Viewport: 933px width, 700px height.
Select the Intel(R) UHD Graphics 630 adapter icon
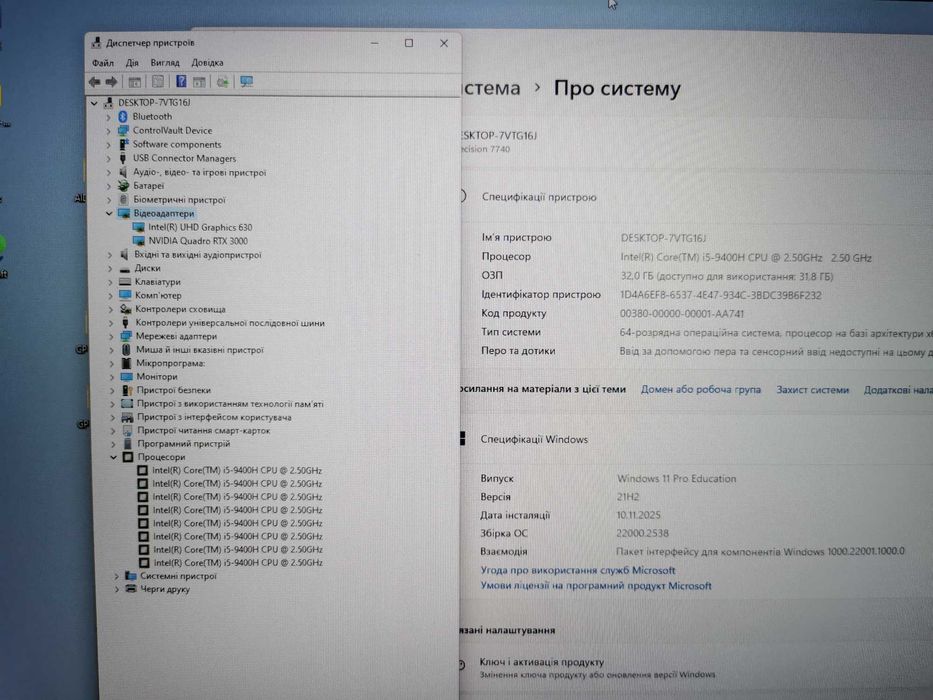[x=139, y=227]
